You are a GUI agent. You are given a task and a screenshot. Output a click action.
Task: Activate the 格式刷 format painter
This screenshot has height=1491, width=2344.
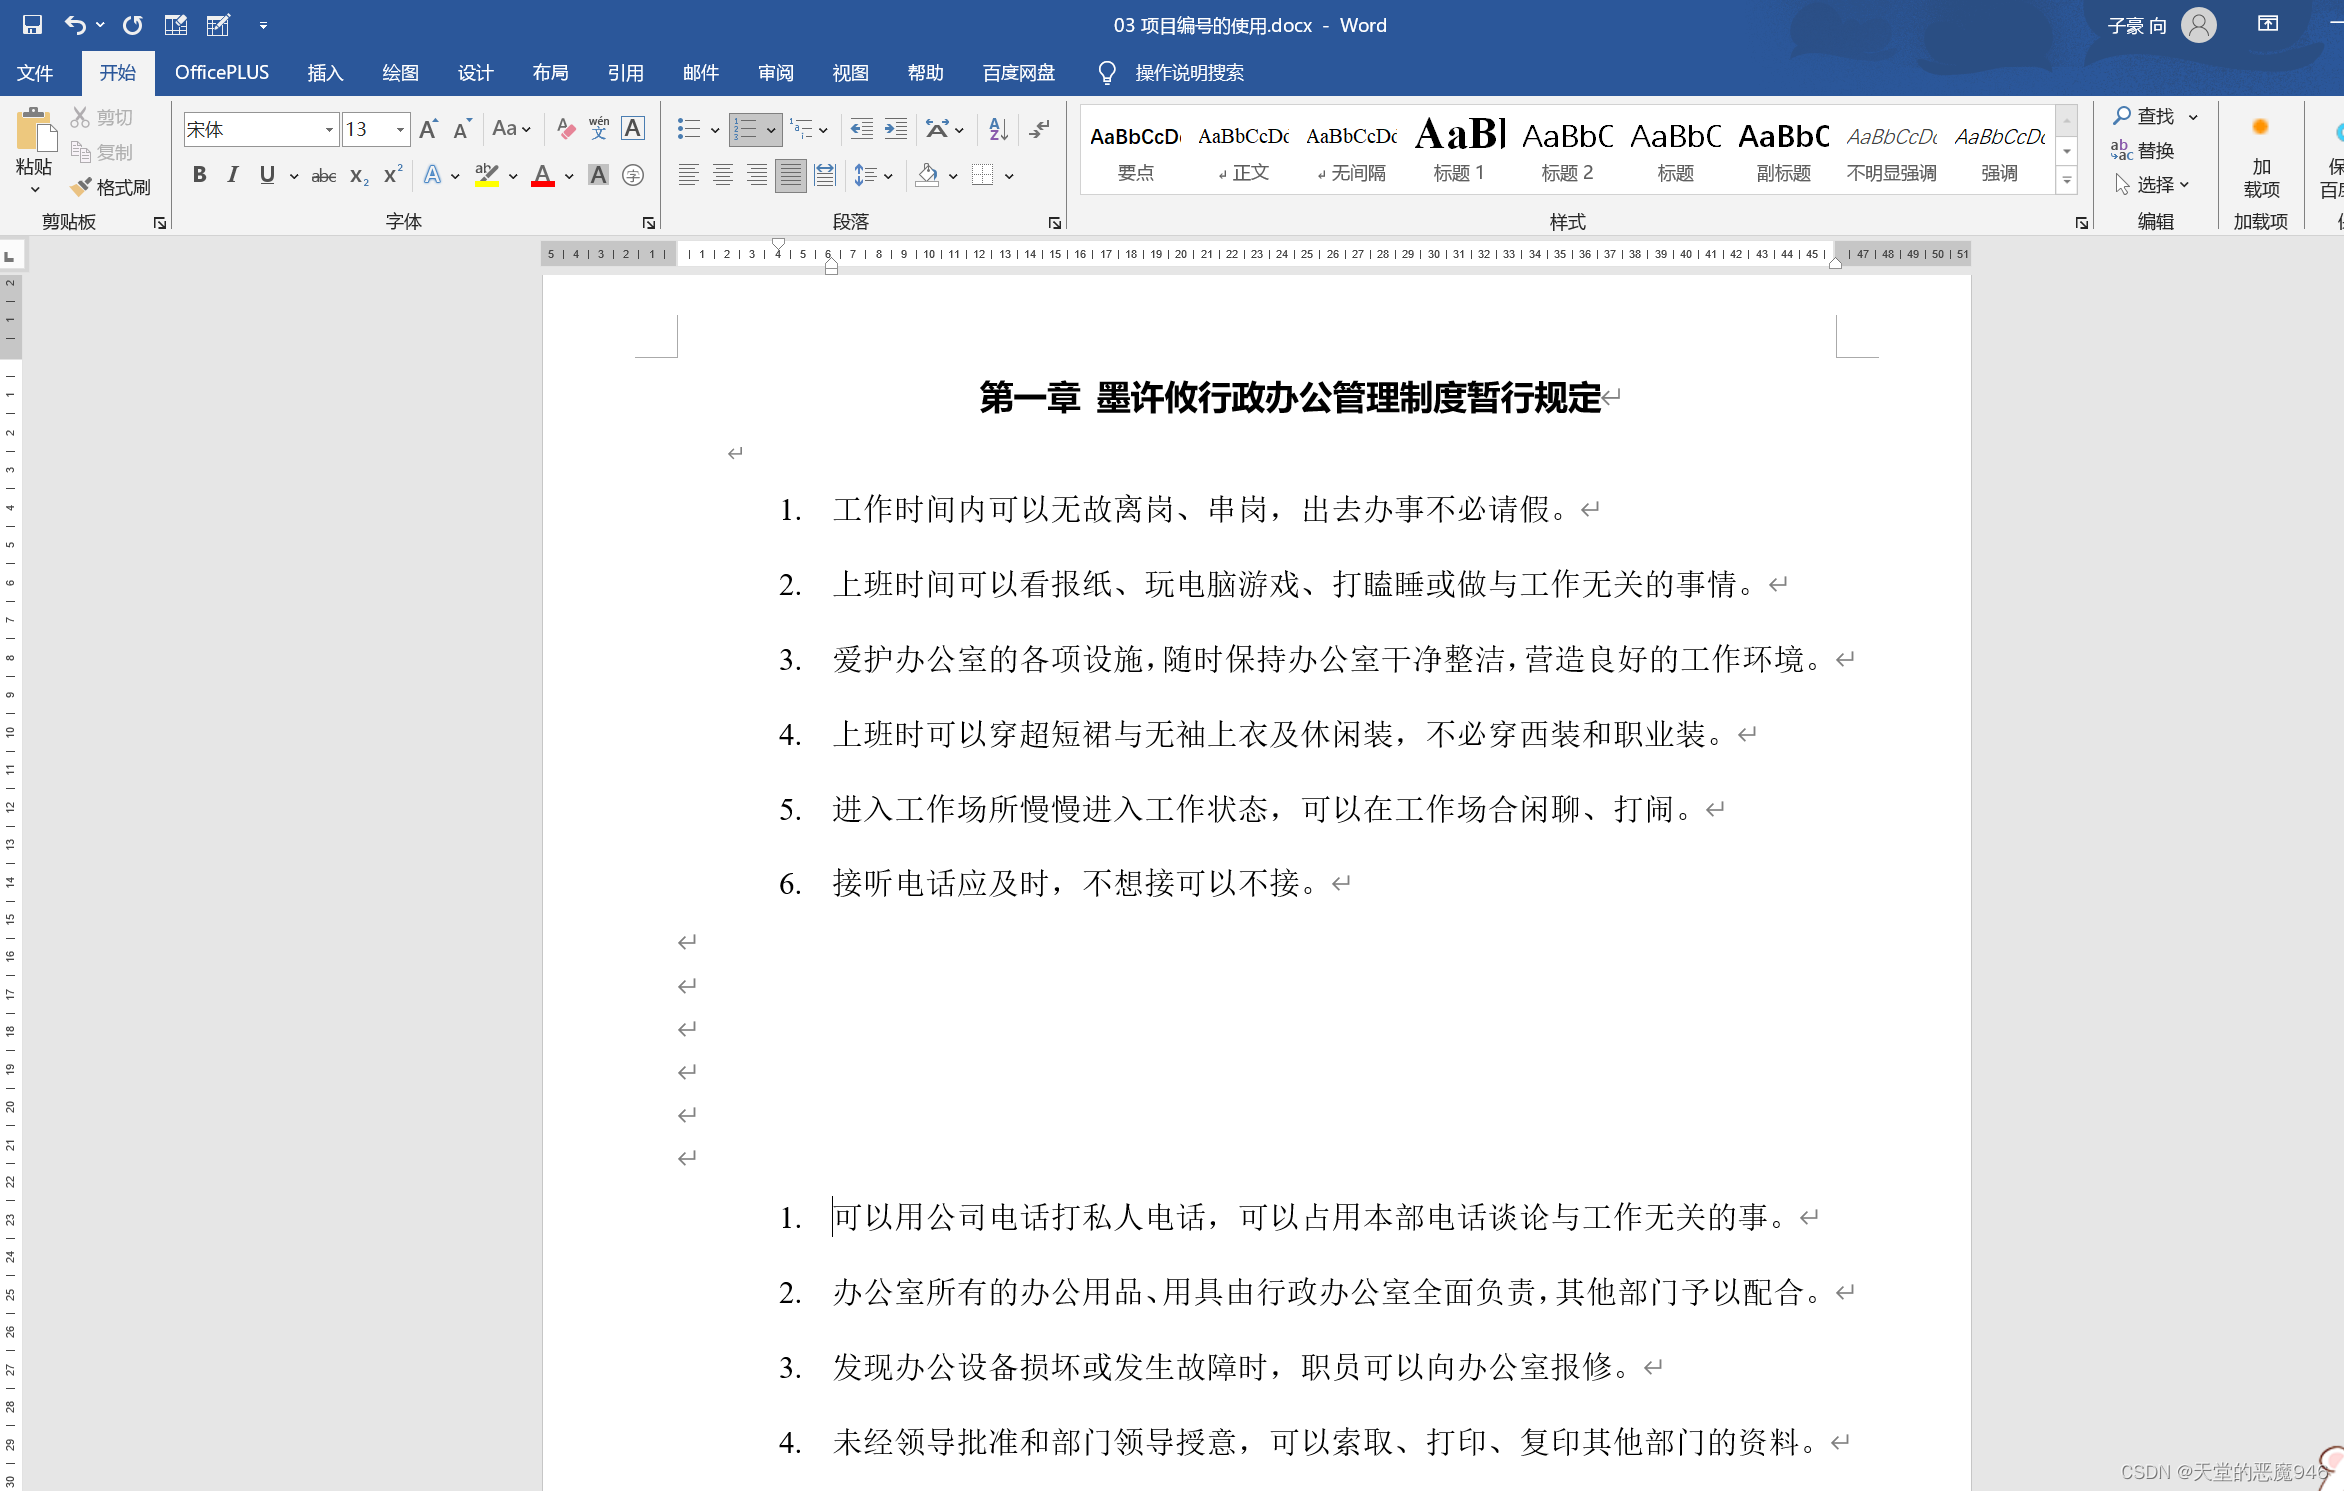(x=111, y=187)
